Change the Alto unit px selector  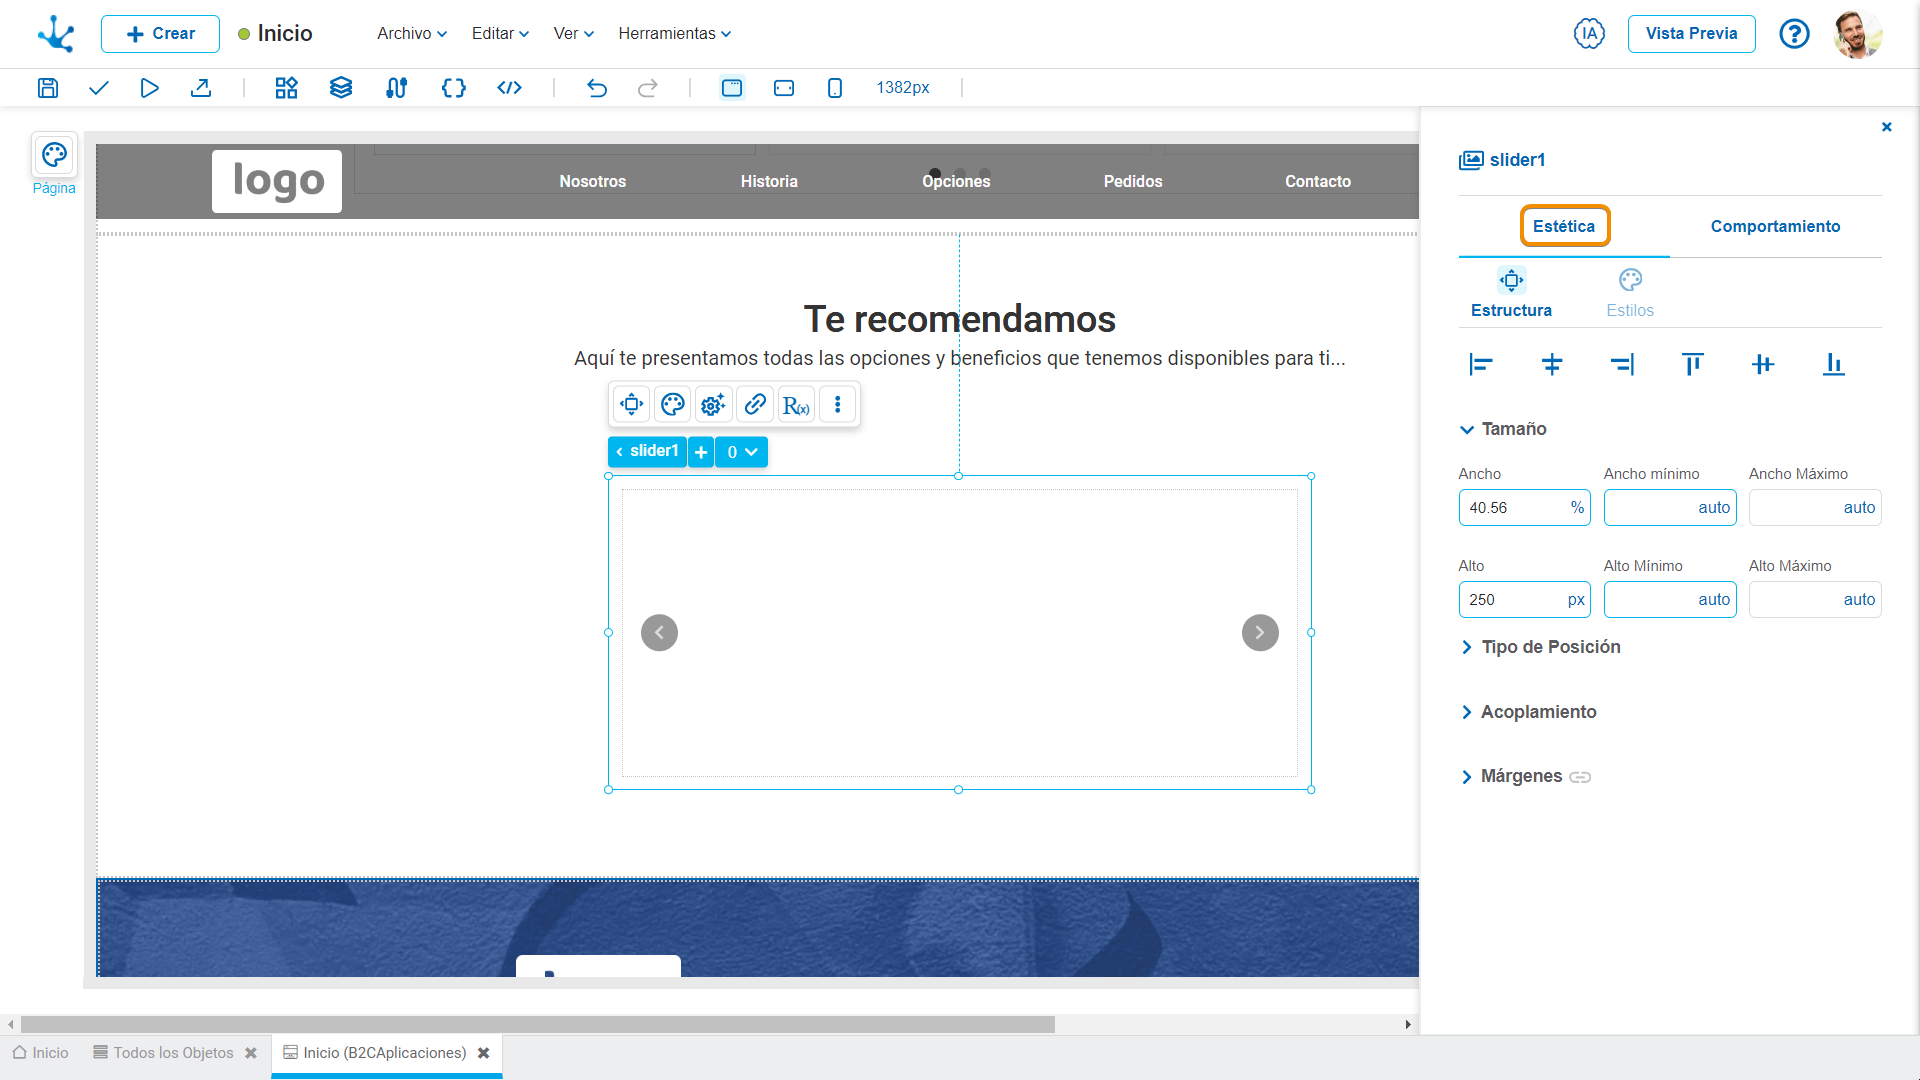1576,600
